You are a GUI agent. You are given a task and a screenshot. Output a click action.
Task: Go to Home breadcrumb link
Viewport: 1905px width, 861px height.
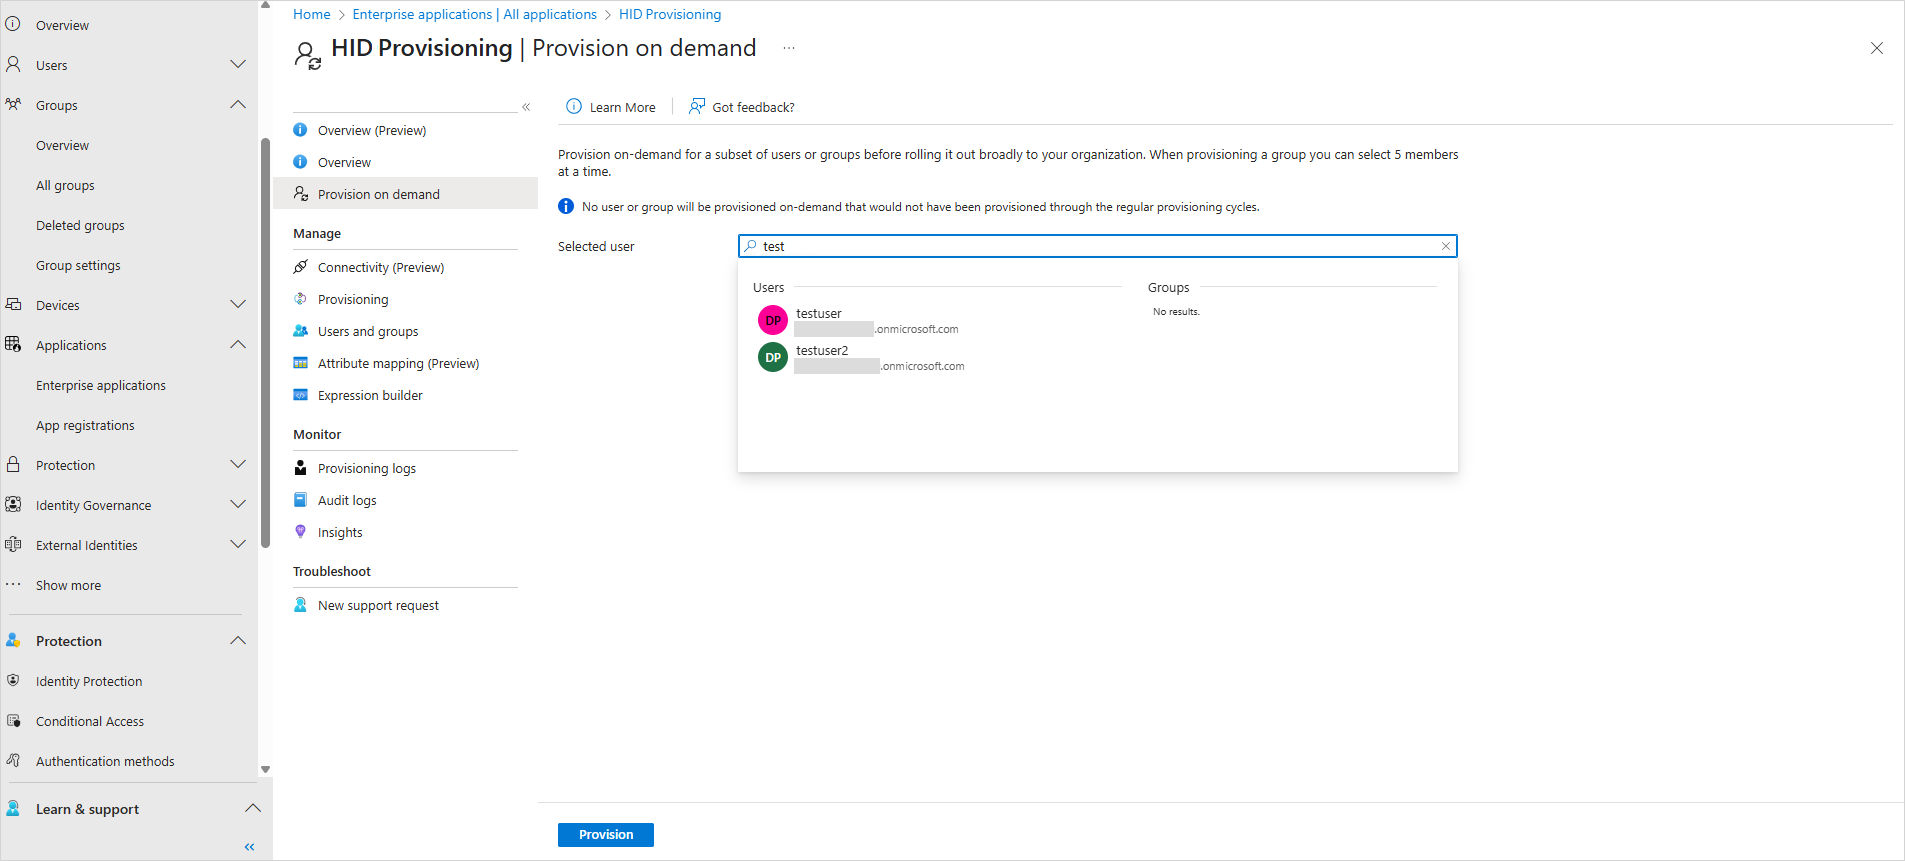pyautogui.click(x=312, y=14)
